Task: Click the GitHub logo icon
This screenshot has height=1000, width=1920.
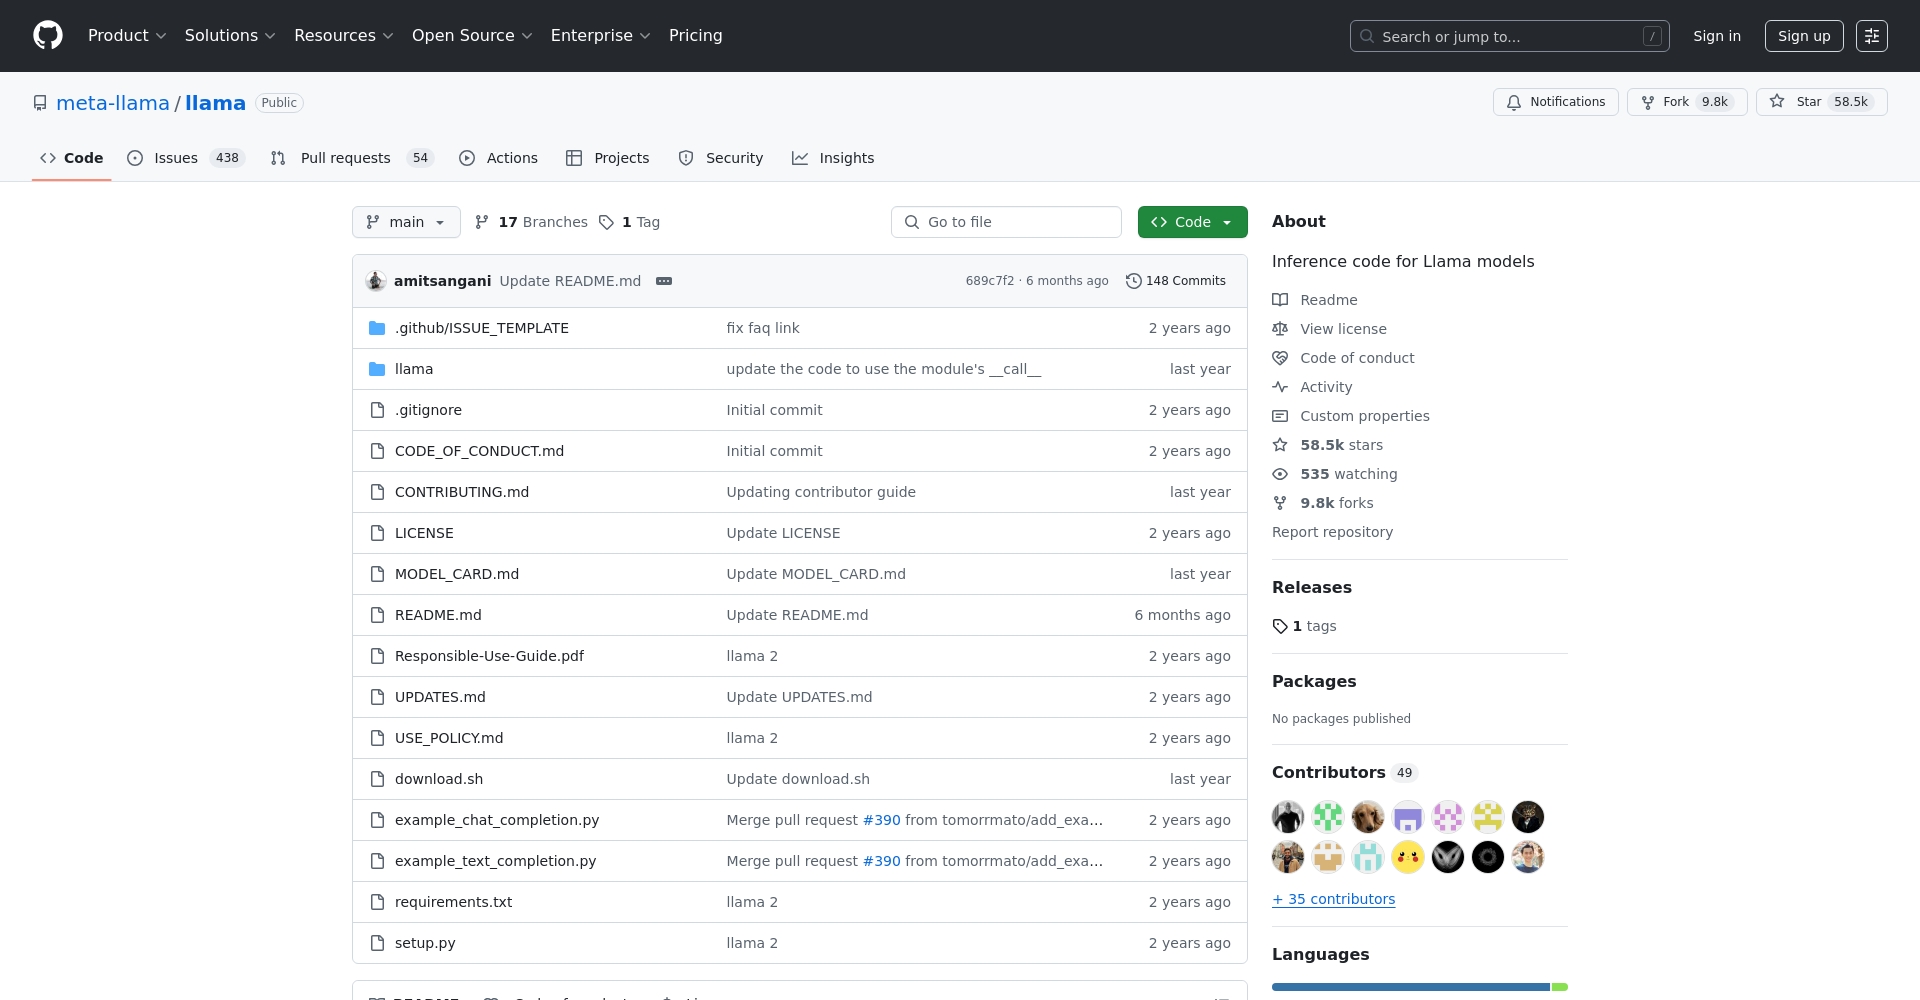Action: pos(48,36)
